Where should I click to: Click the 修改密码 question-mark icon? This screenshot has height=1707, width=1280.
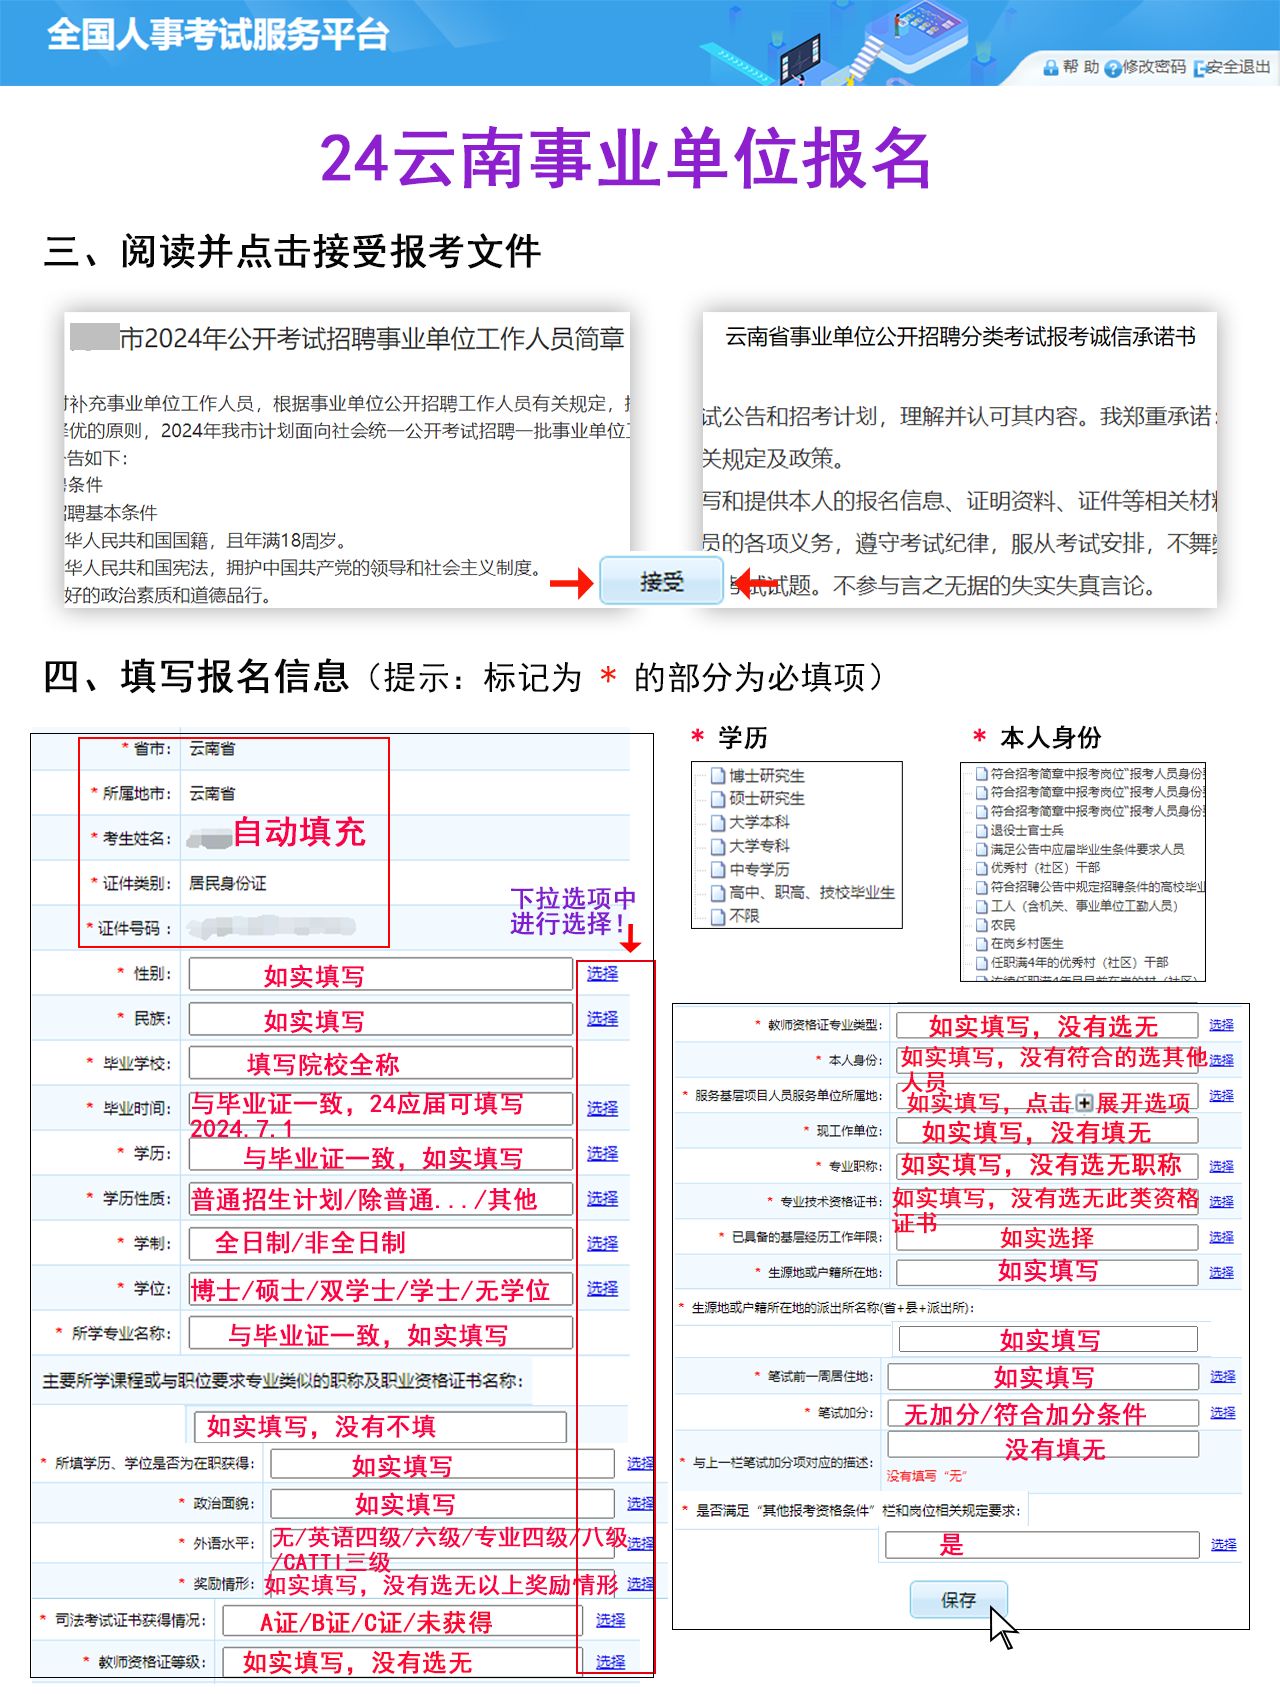1112,68
